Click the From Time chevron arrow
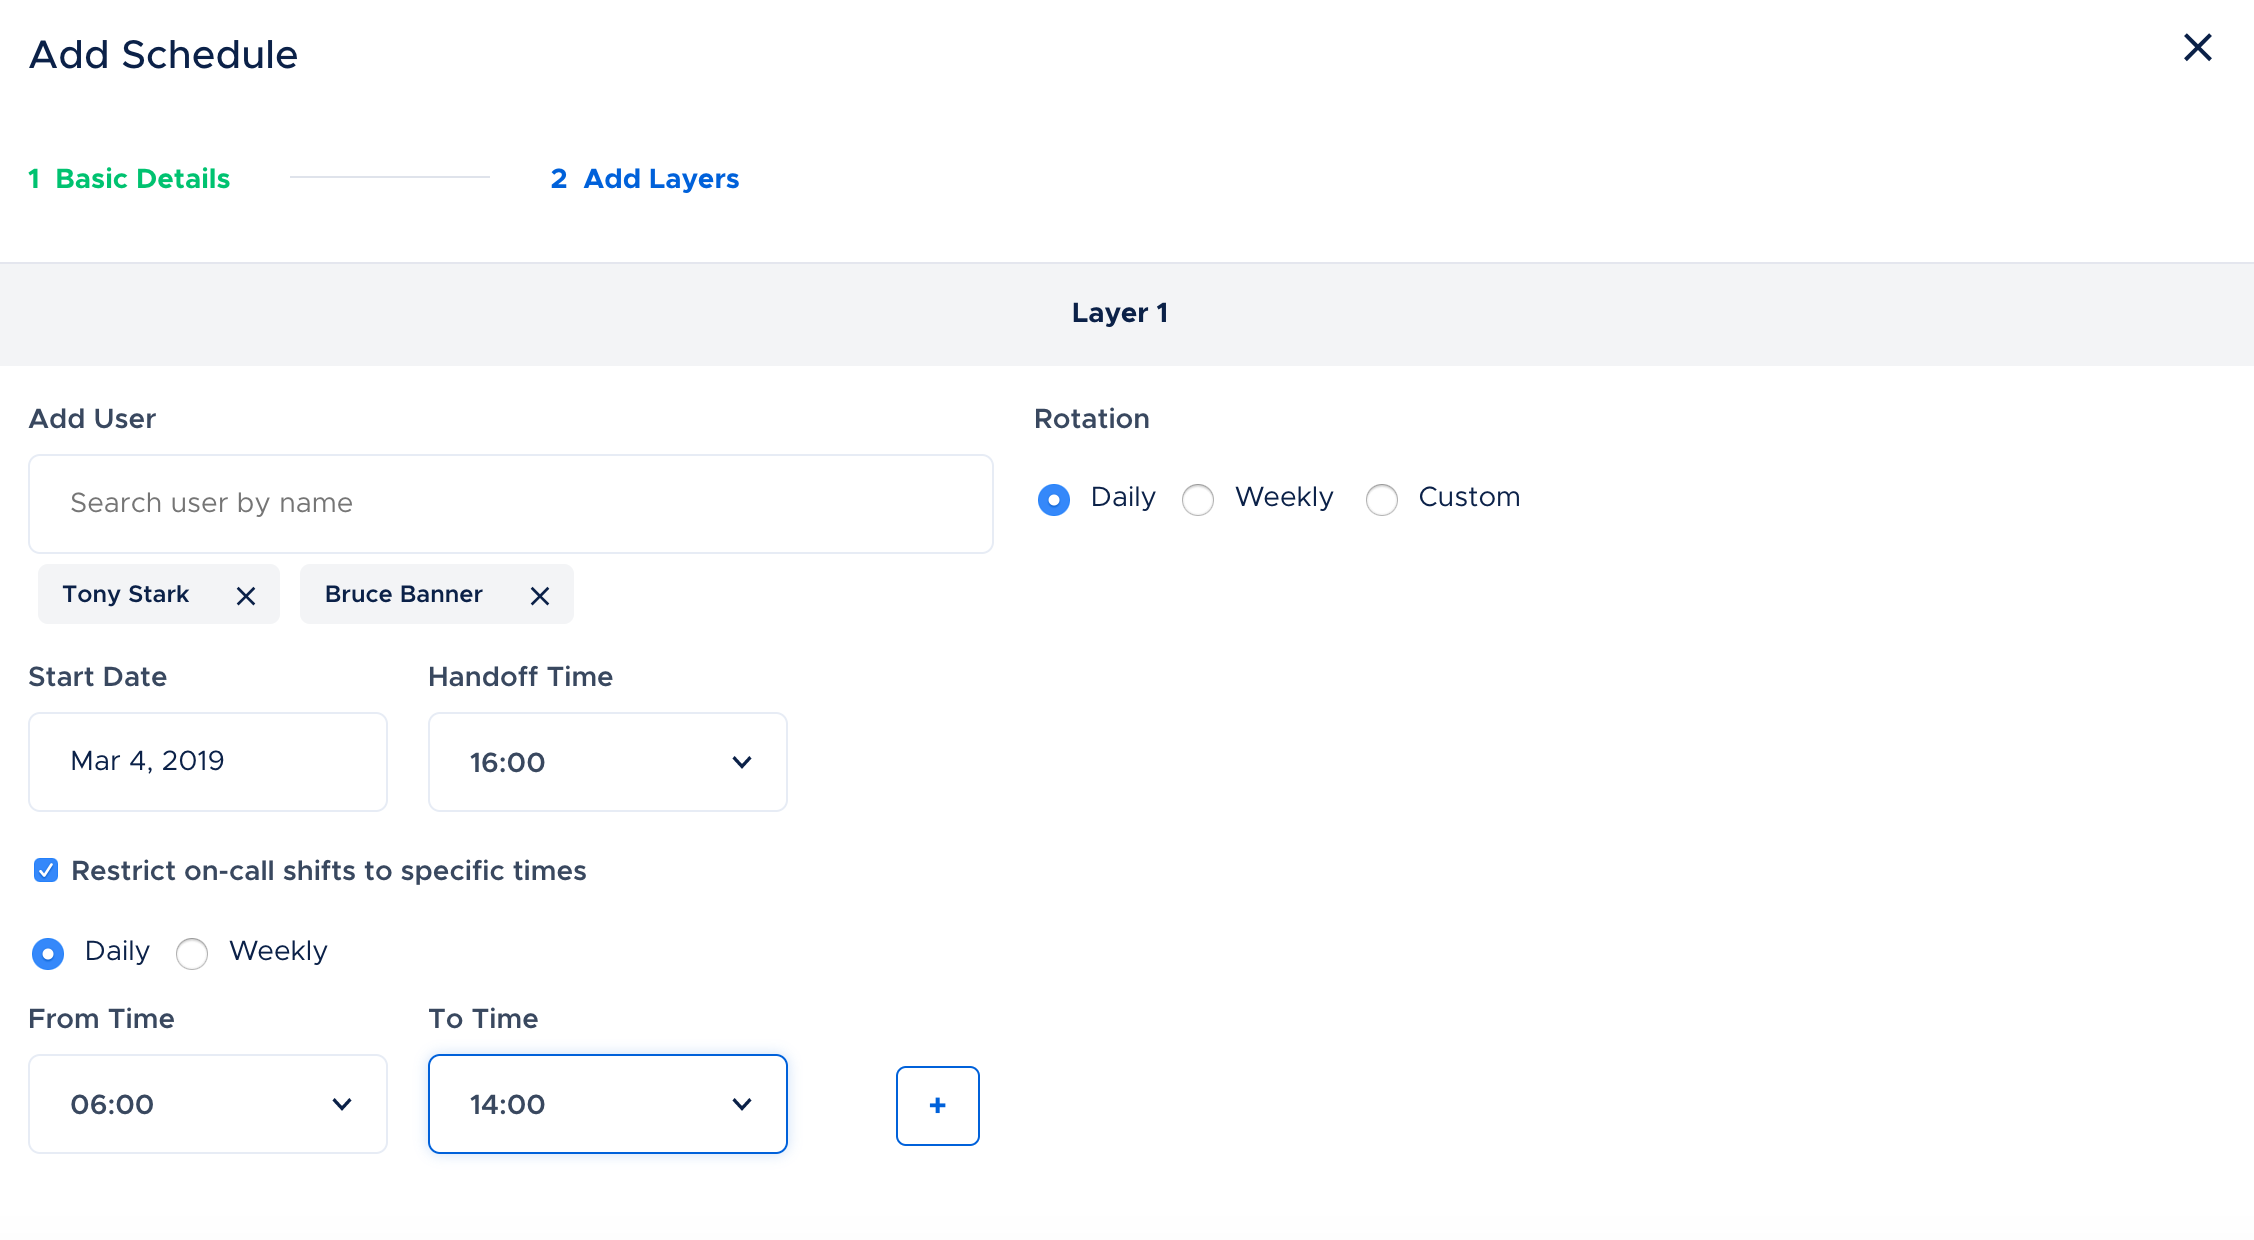 (x=341, y=1104)
